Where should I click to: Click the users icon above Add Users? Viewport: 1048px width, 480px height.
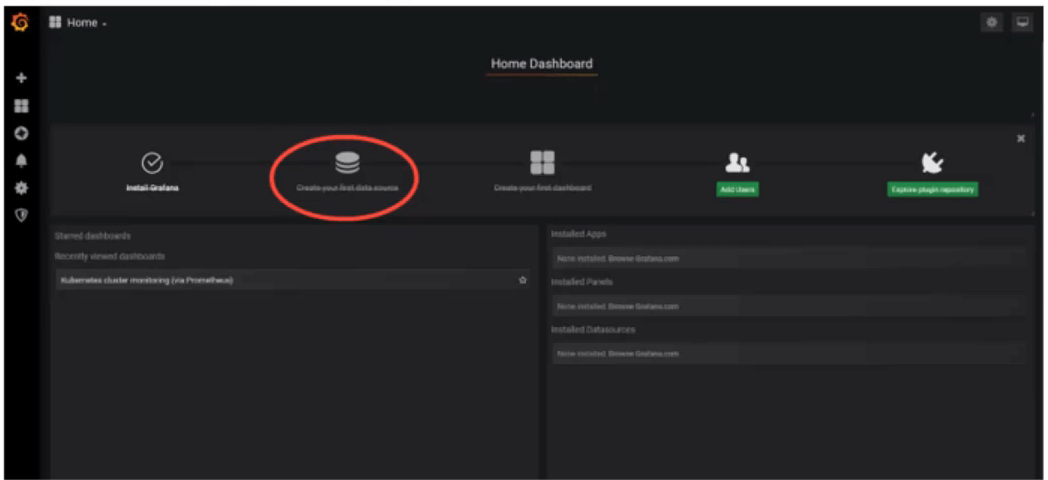point(737,162)
